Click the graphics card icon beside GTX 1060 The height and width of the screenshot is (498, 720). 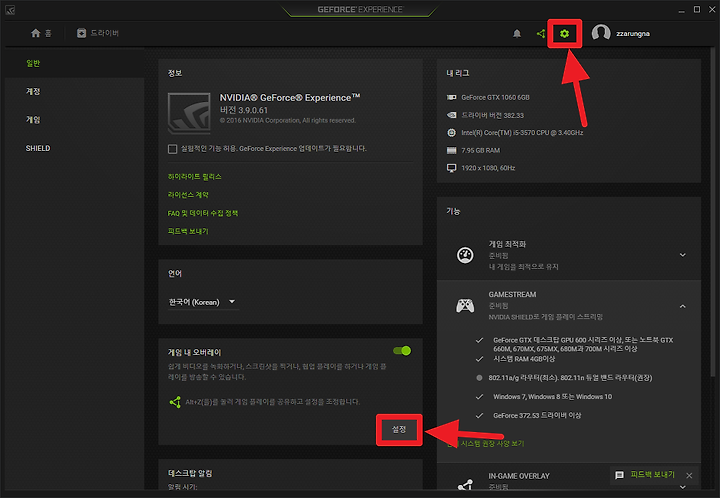[451, 97]
